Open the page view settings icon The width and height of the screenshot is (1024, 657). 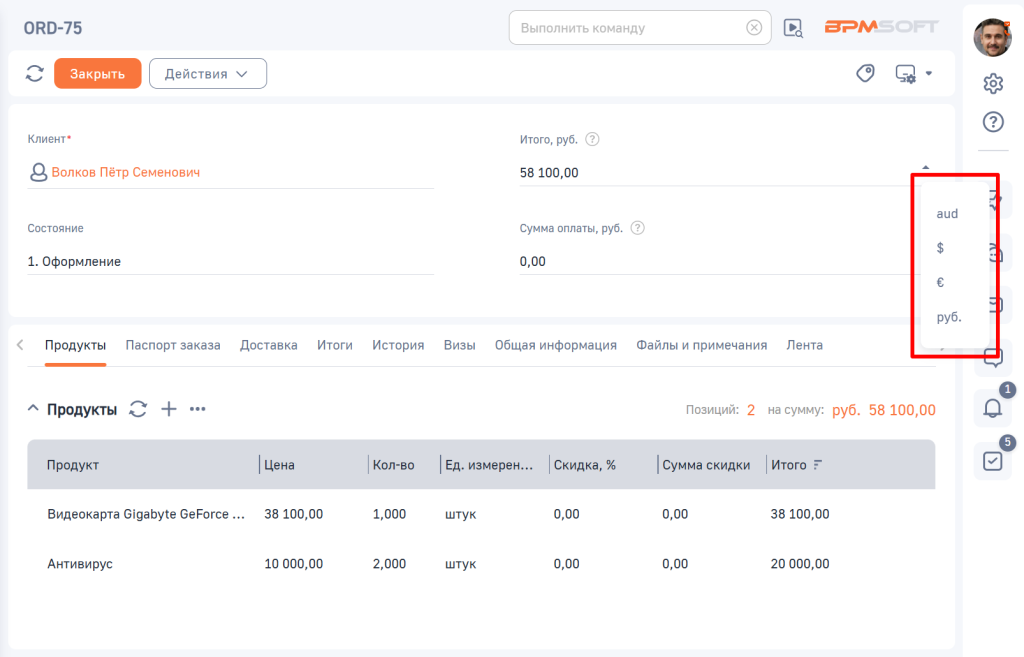pos(912,73)
